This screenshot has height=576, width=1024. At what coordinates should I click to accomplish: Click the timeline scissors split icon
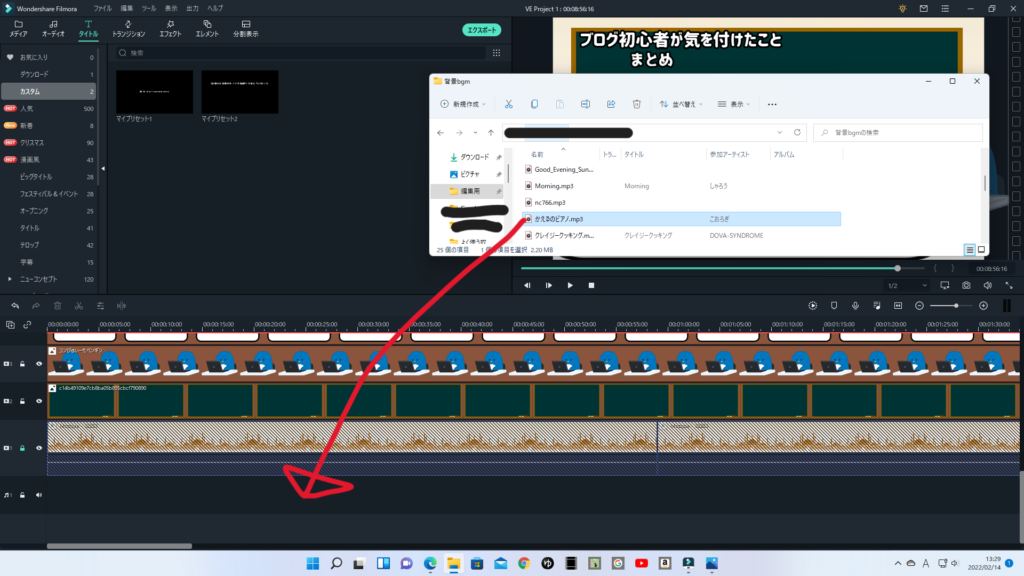point(78,306)
